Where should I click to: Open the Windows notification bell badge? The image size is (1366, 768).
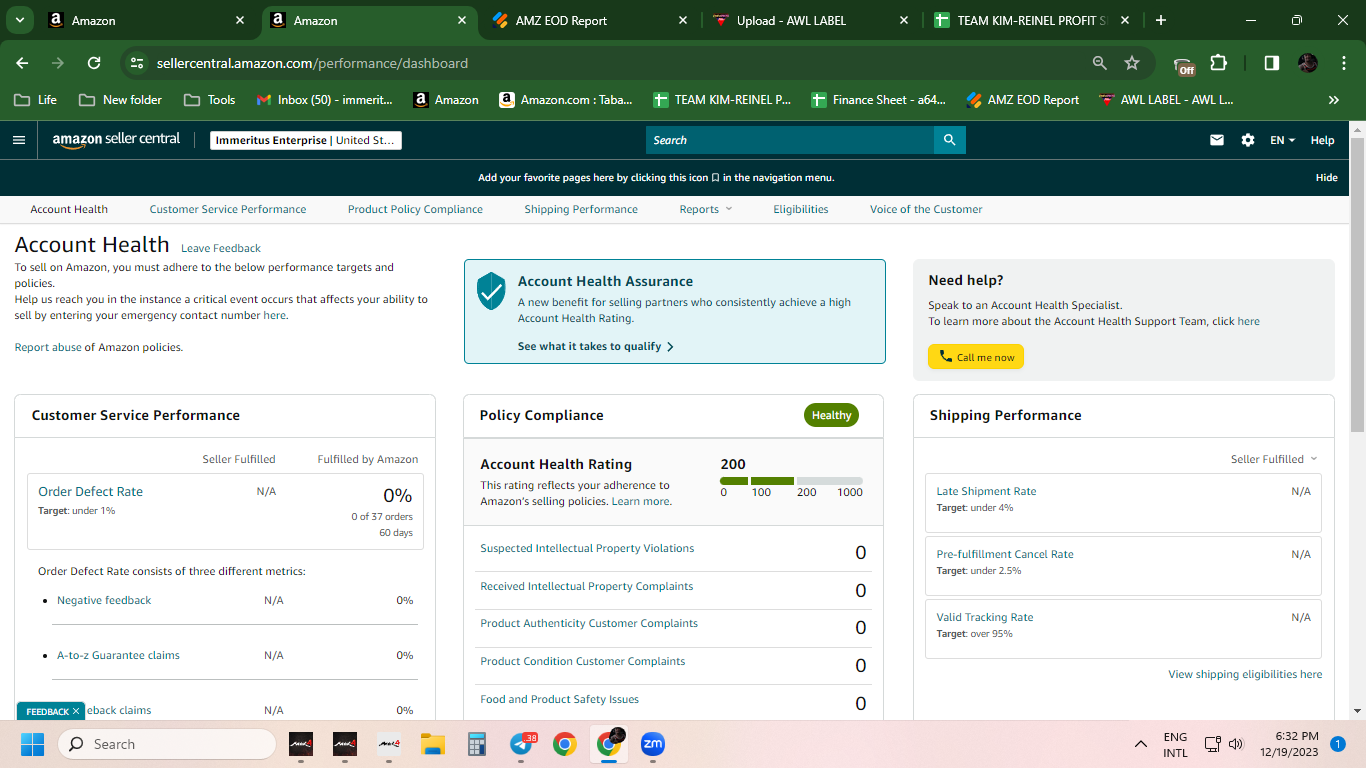pyautogui.click(x=1337, y=744)
